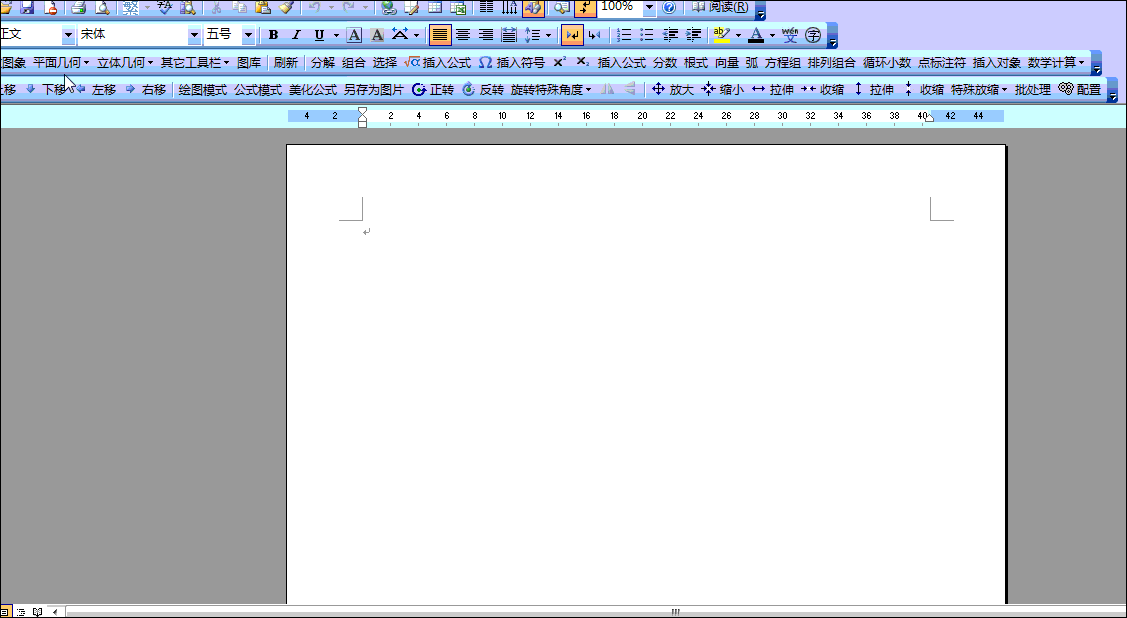Viewport: 1127px width, 618px height.
Task: Toggle bulleted list formatting
Action: coord(647,34)
